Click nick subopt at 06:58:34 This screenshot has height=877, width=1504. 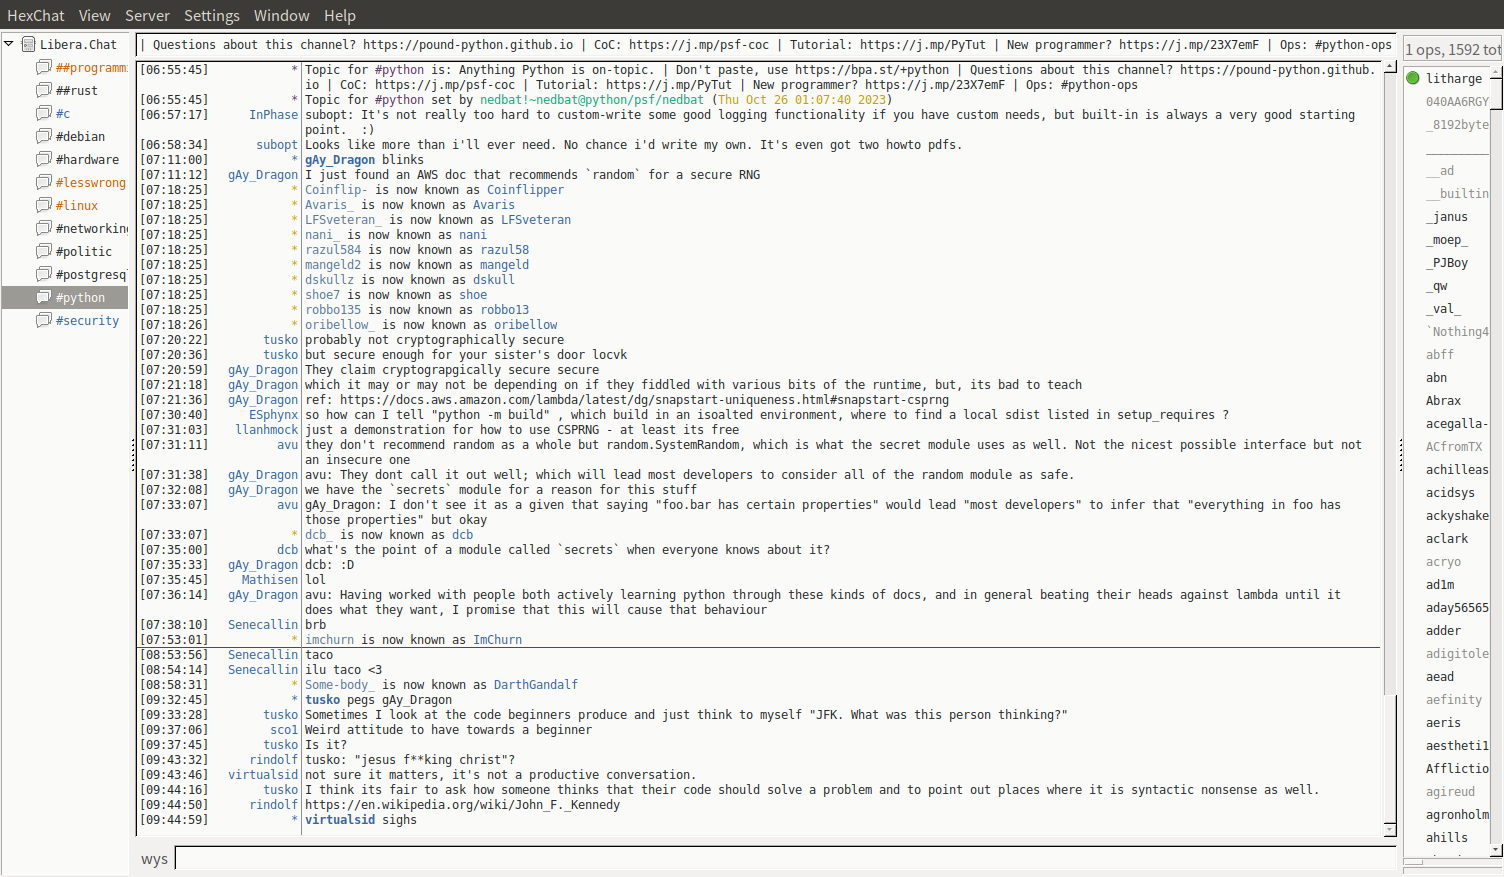pos(277,145)
